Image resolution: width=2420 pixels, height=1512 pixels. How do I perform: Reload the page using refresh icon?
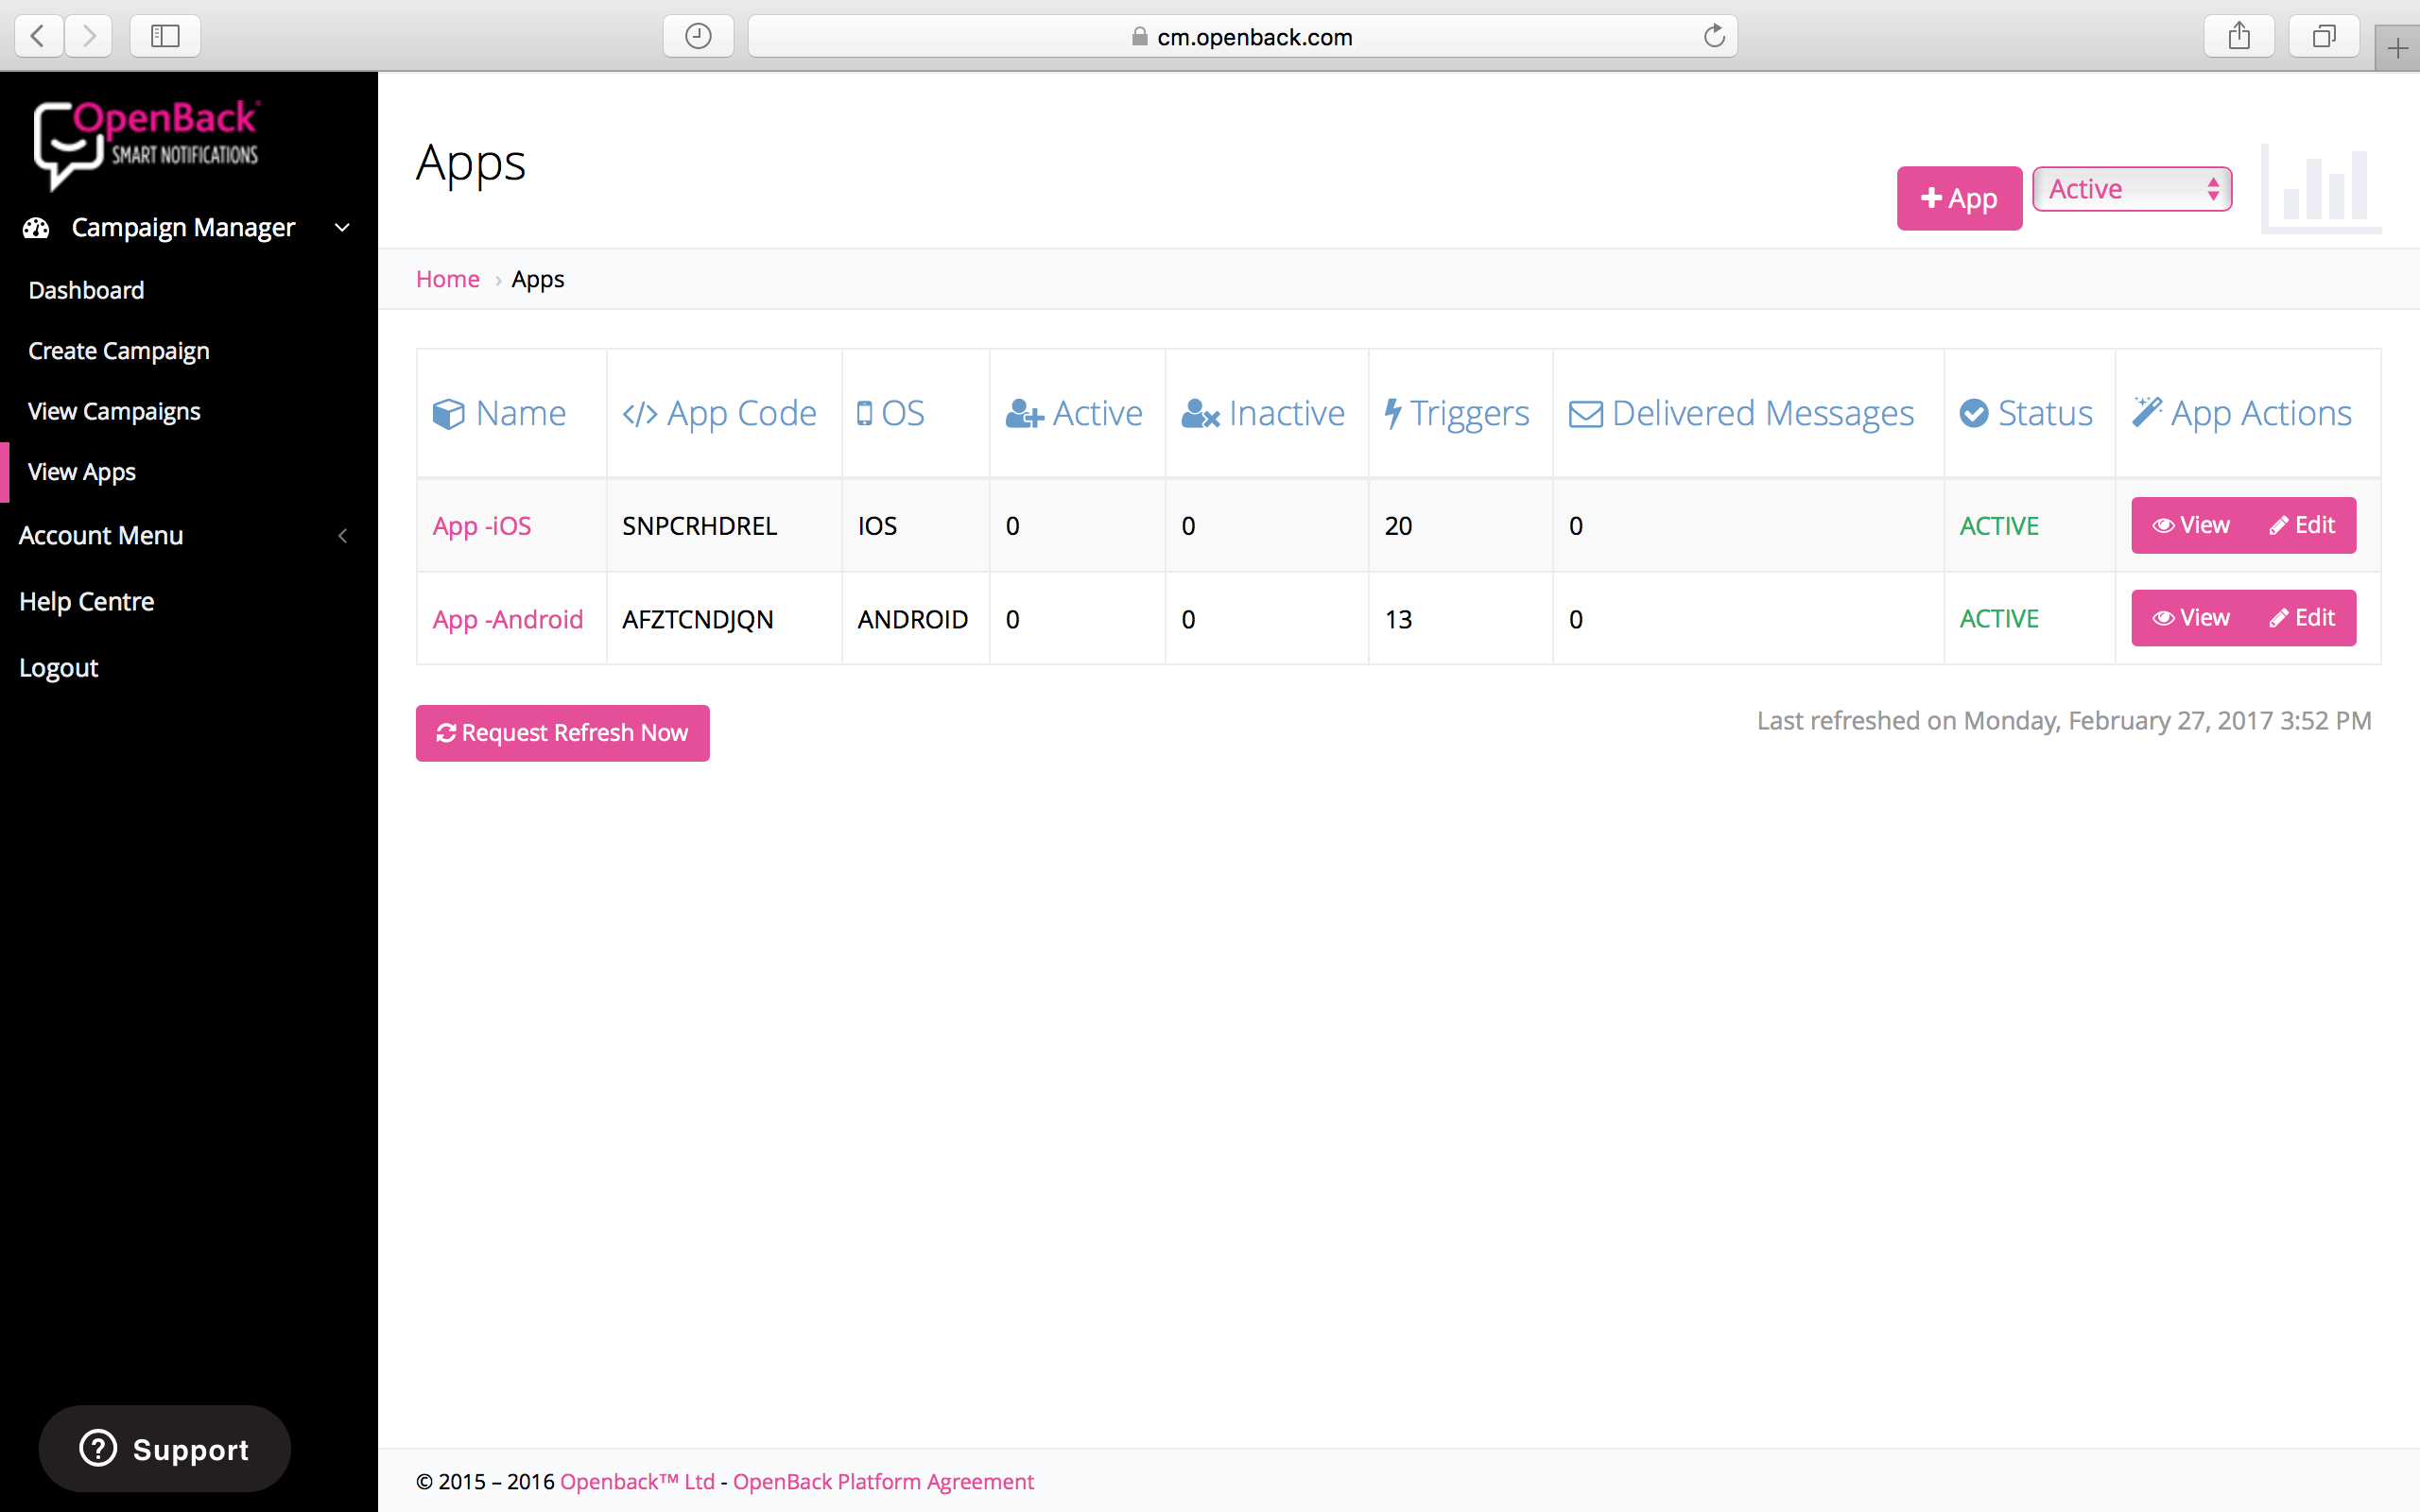[x=1714, y=37]
